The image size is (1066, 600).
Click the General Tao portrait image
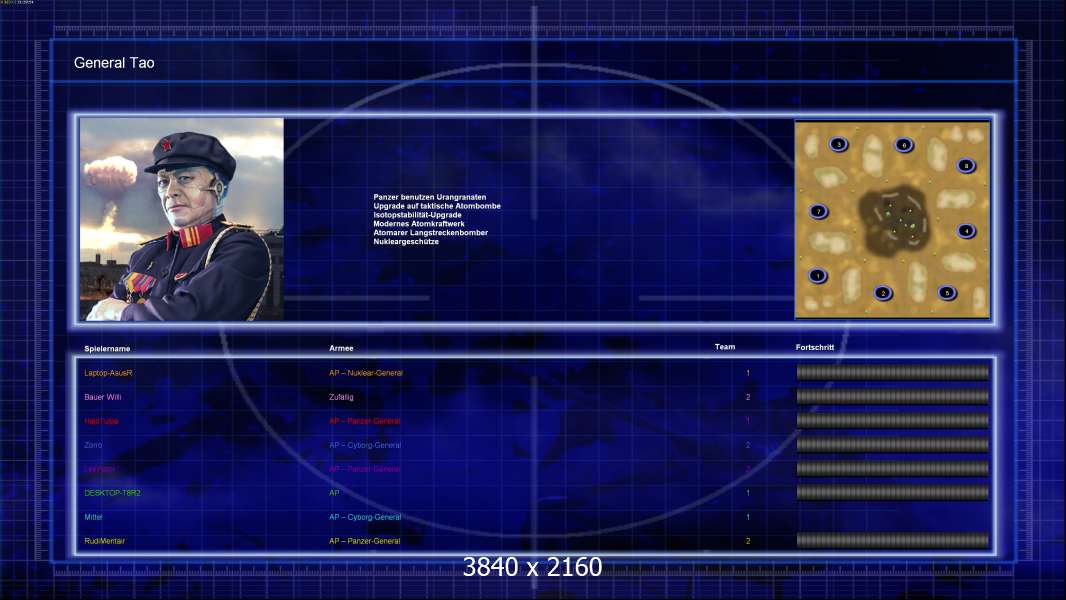coord(182,219)
